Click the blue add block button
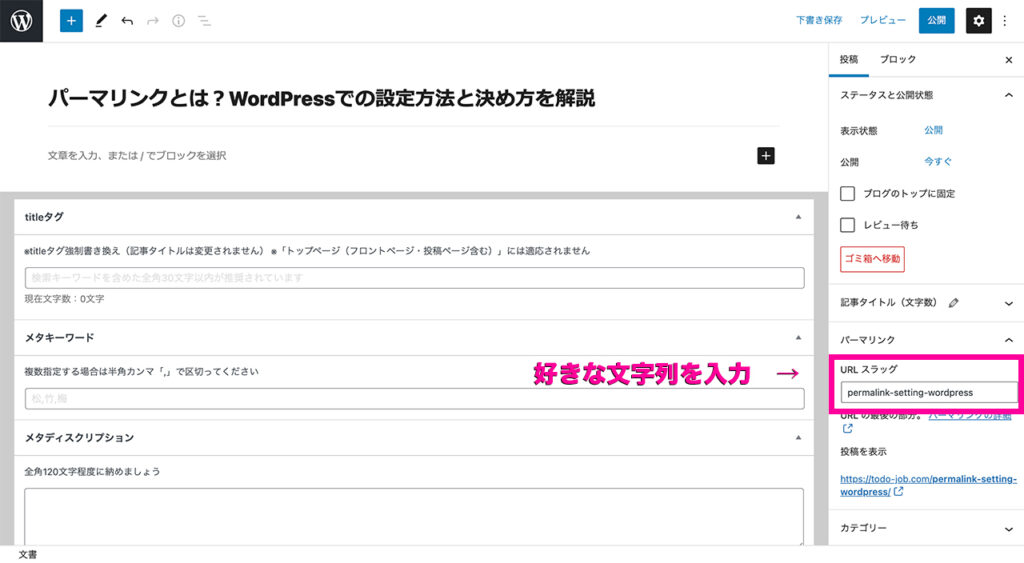 71,21
